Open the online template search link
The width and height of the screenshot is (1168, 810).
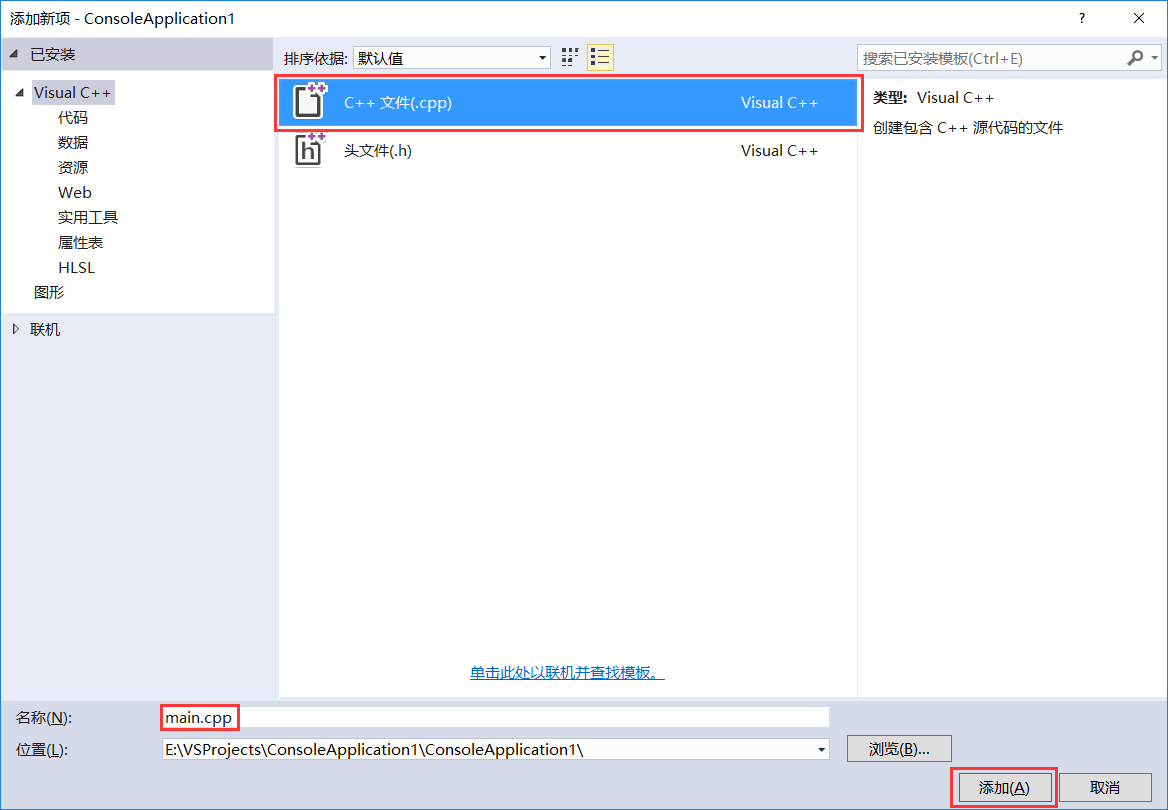pyautogui.click(x=567, y=672)
